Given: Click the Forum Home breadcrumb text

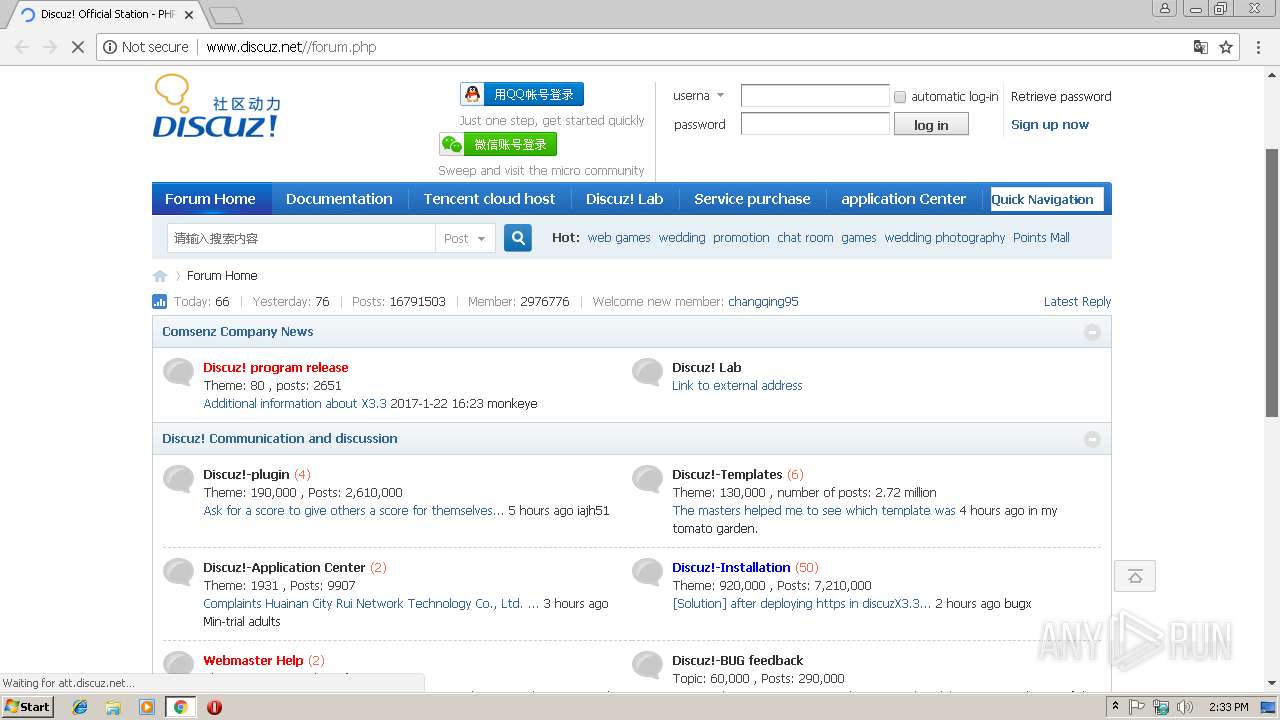Looking at the screenshot, I should [x=222, y=276].
